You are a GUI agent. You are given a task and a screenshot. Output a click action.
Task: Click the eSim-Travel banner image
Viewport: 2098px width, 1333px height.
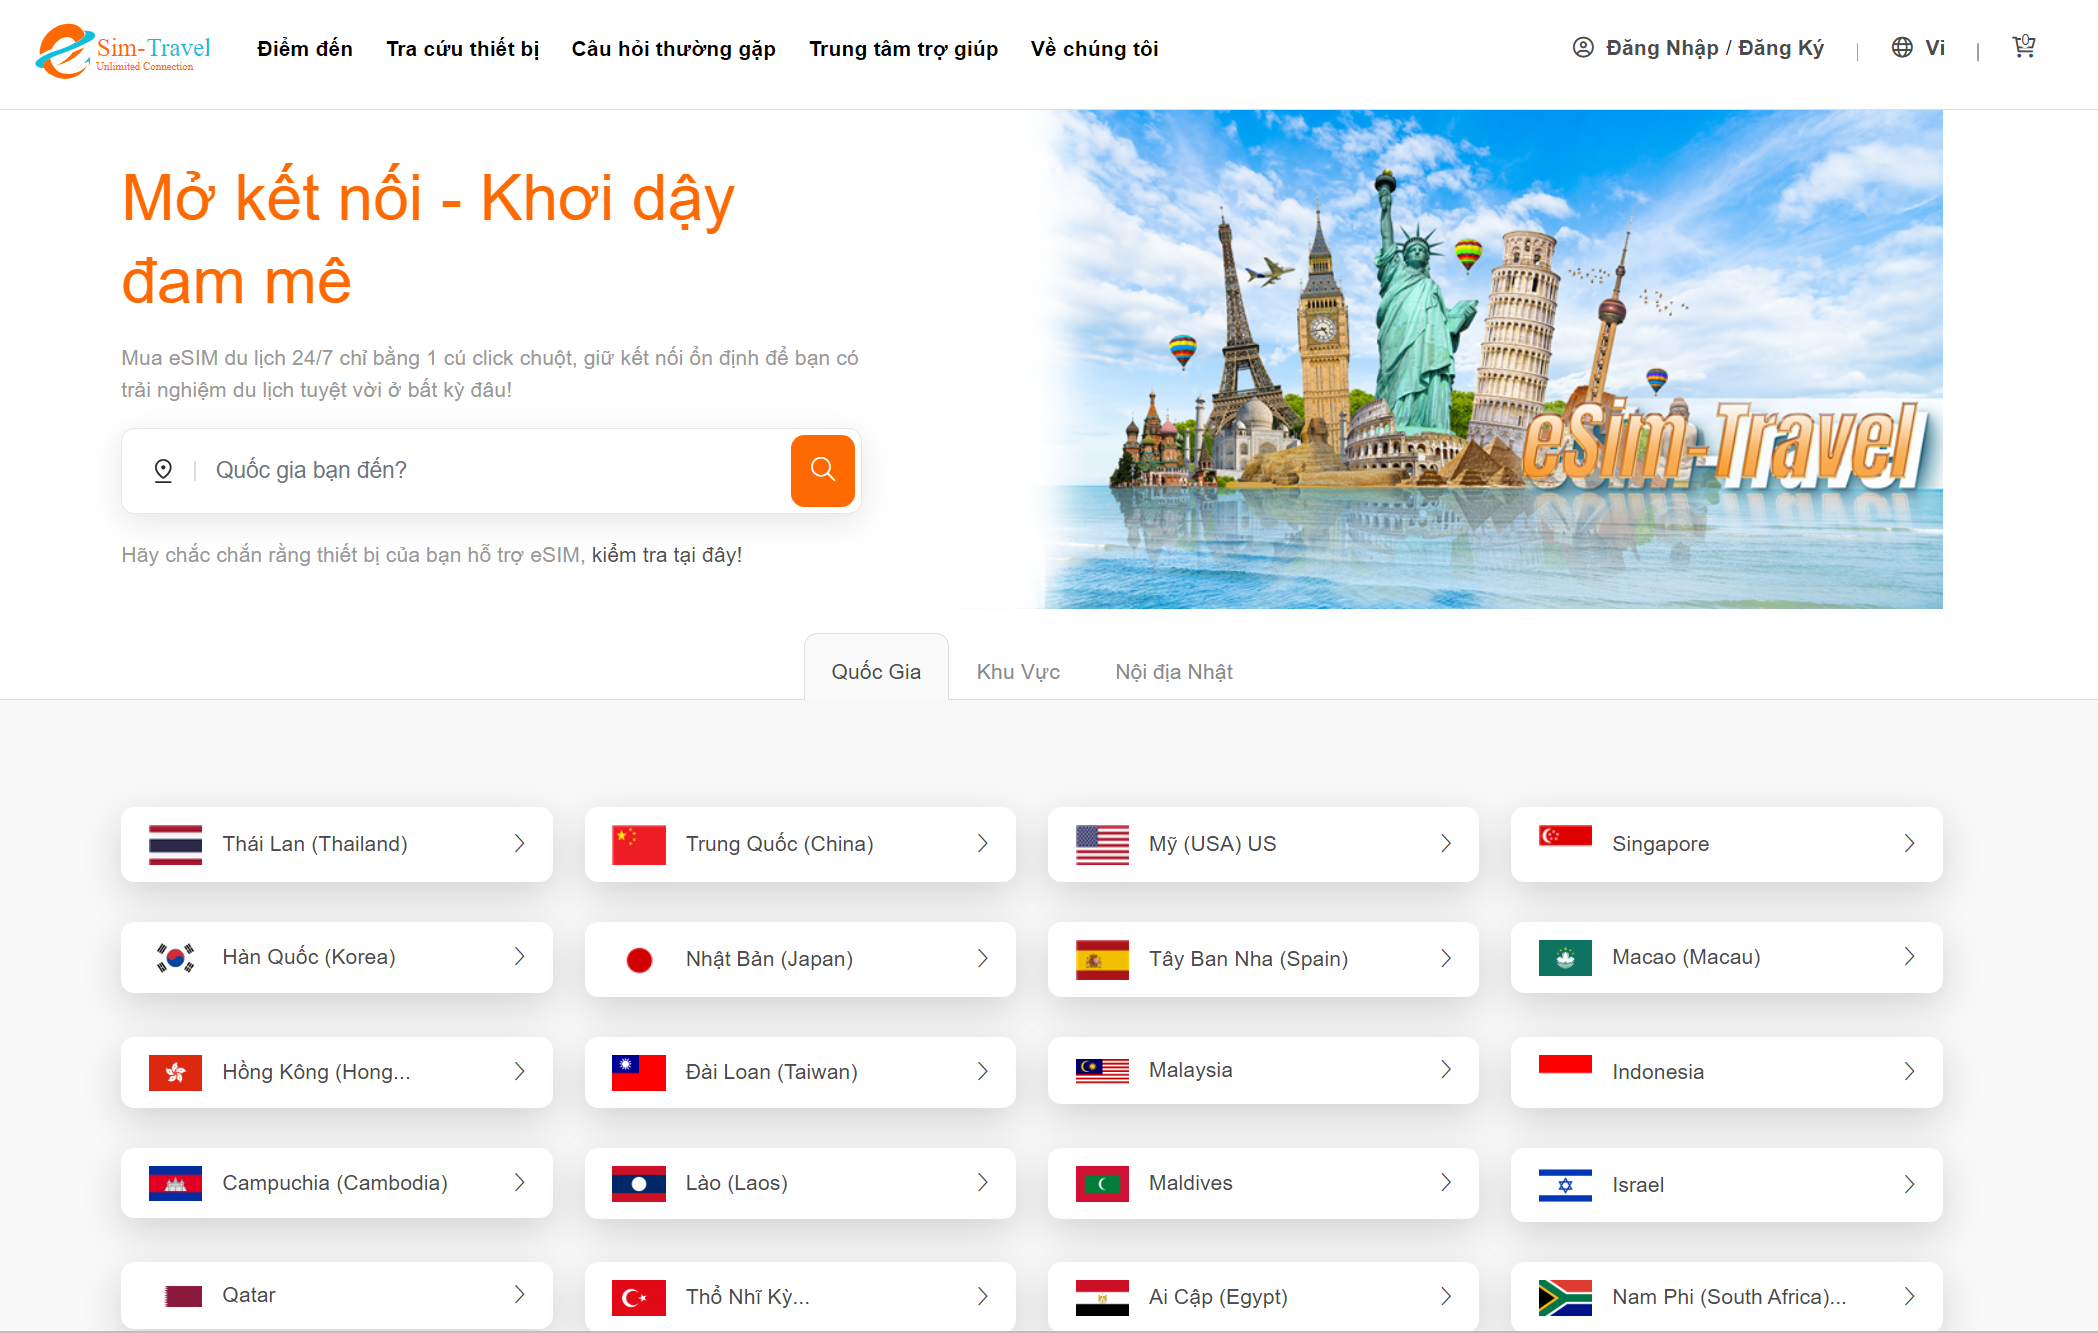click(x=1494, y=359)
